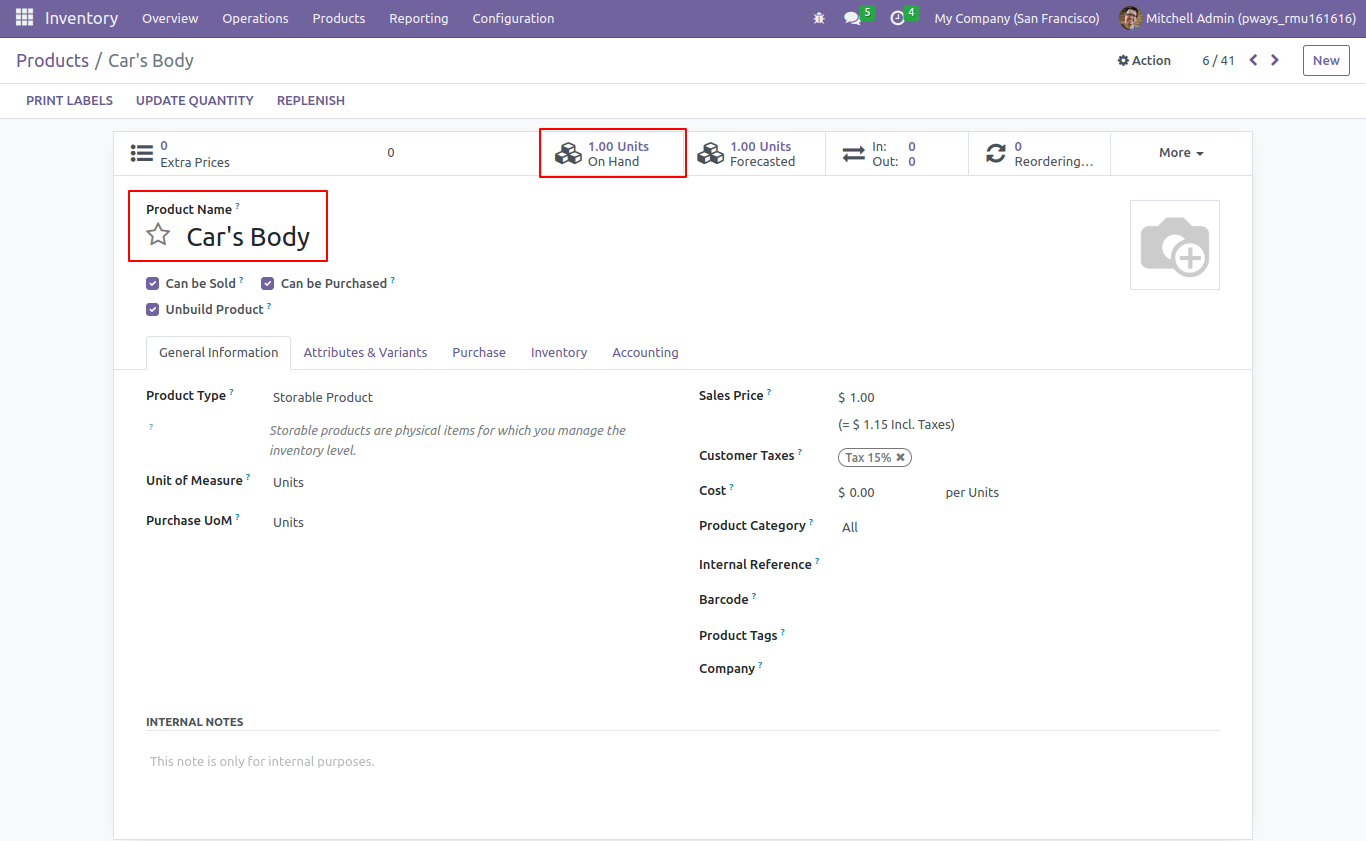The width and height of the screenshot is (1366, 841).
Task: Disable the Unbuild Product checkbox
Action: 152,309
